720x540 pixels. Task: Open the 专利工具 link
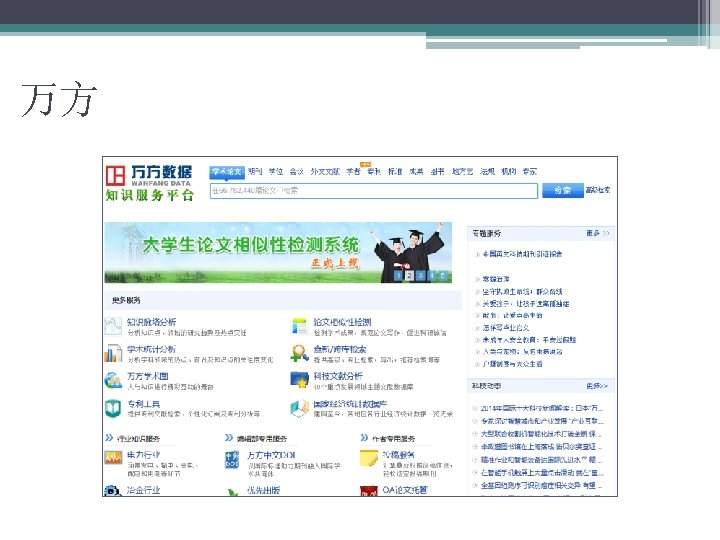coord(144,404)
